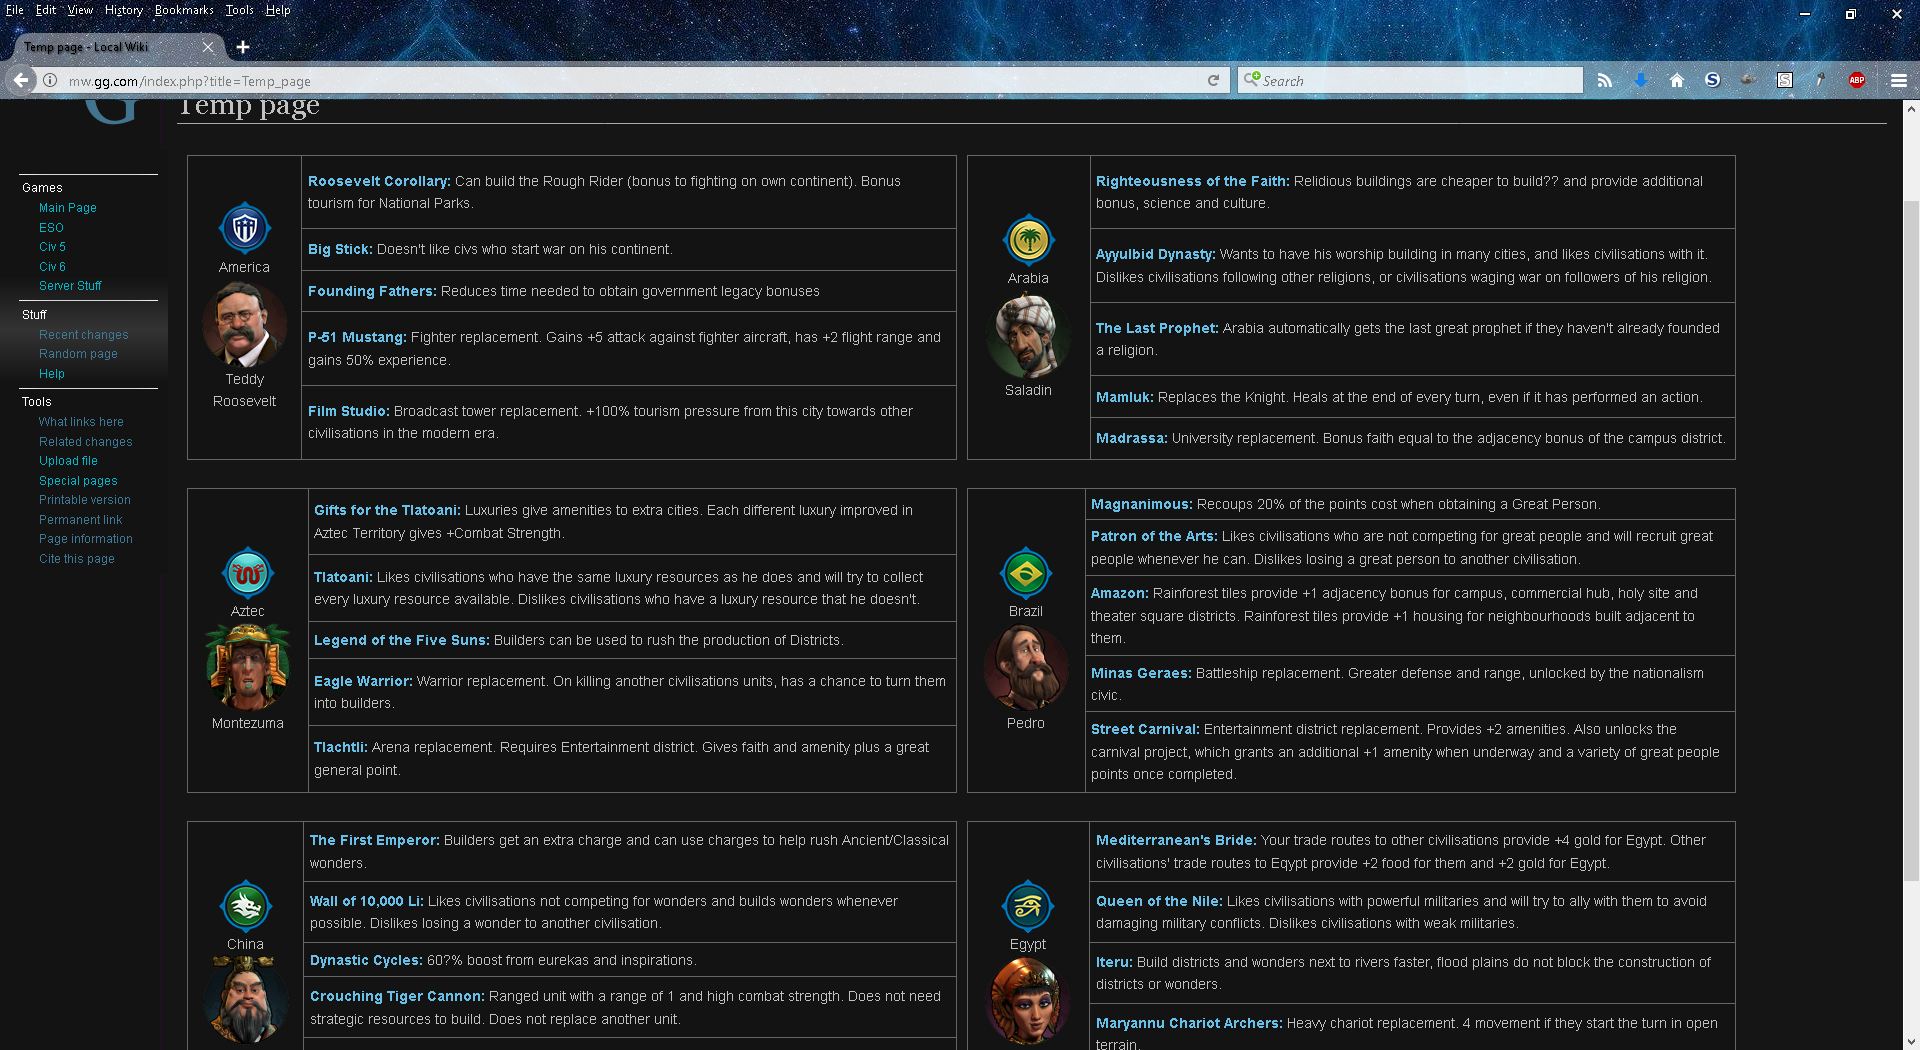Click the eyedropper color picker extension icon
The height and width of the screenshot is (1050, 1920).
click(x=1820, y=81)
